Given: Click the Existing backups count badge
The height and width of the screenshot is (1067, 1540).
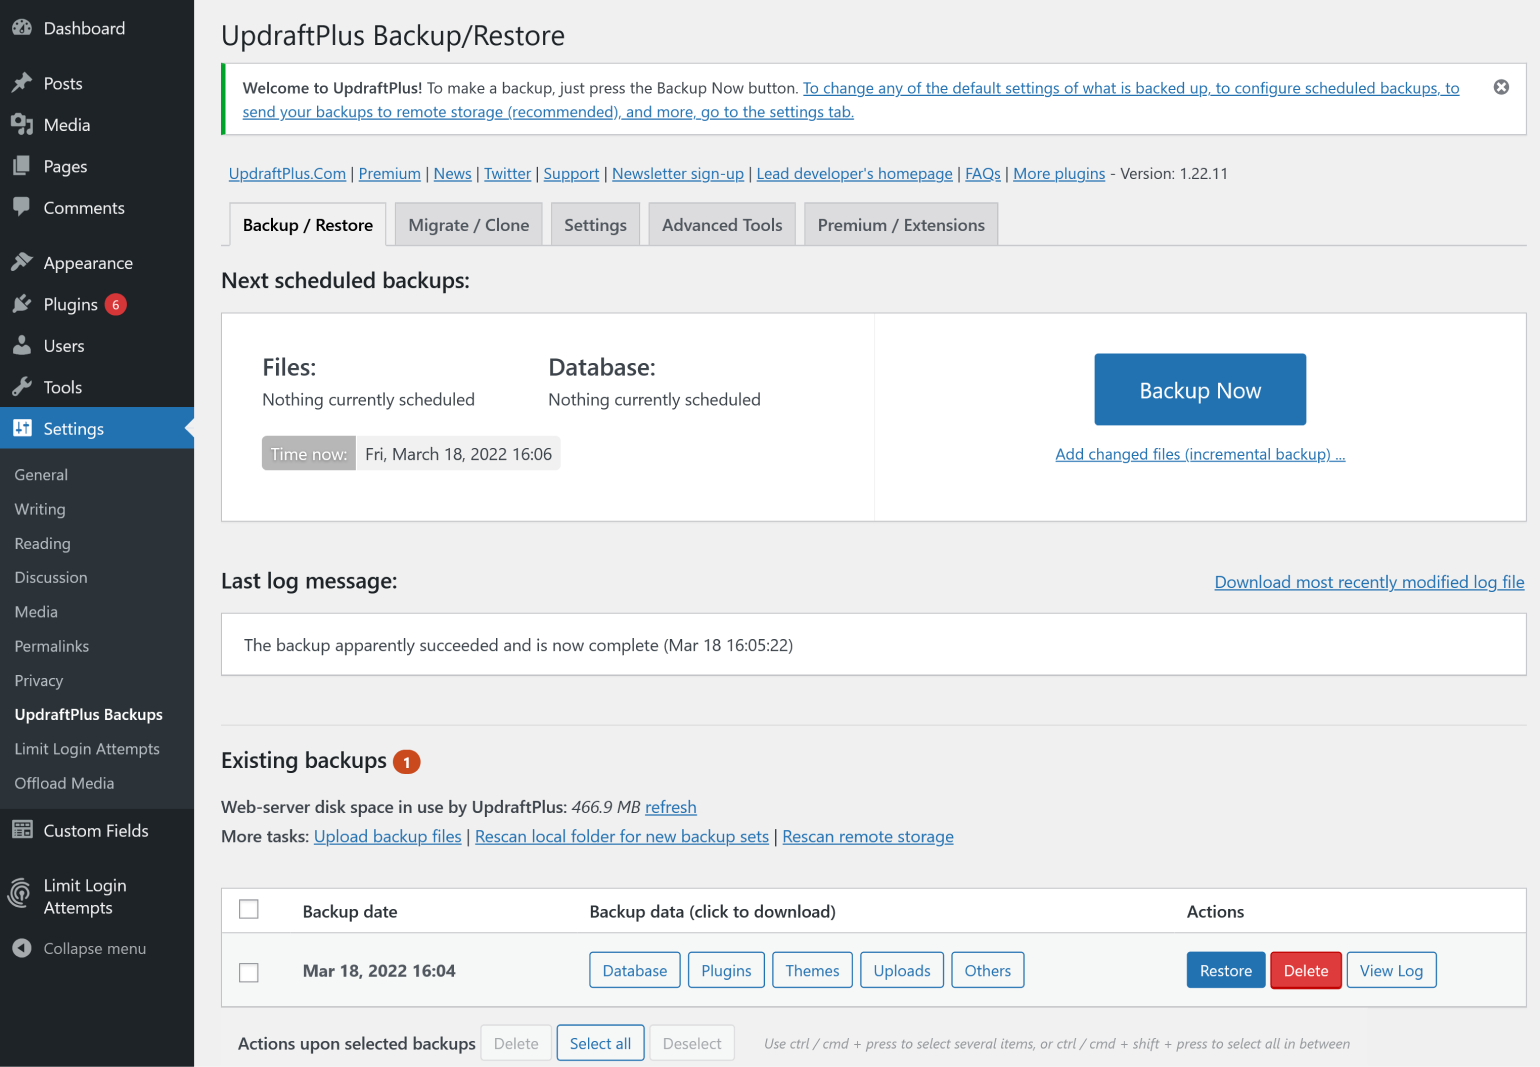Looking at the screenshot, I should [407, 762].
